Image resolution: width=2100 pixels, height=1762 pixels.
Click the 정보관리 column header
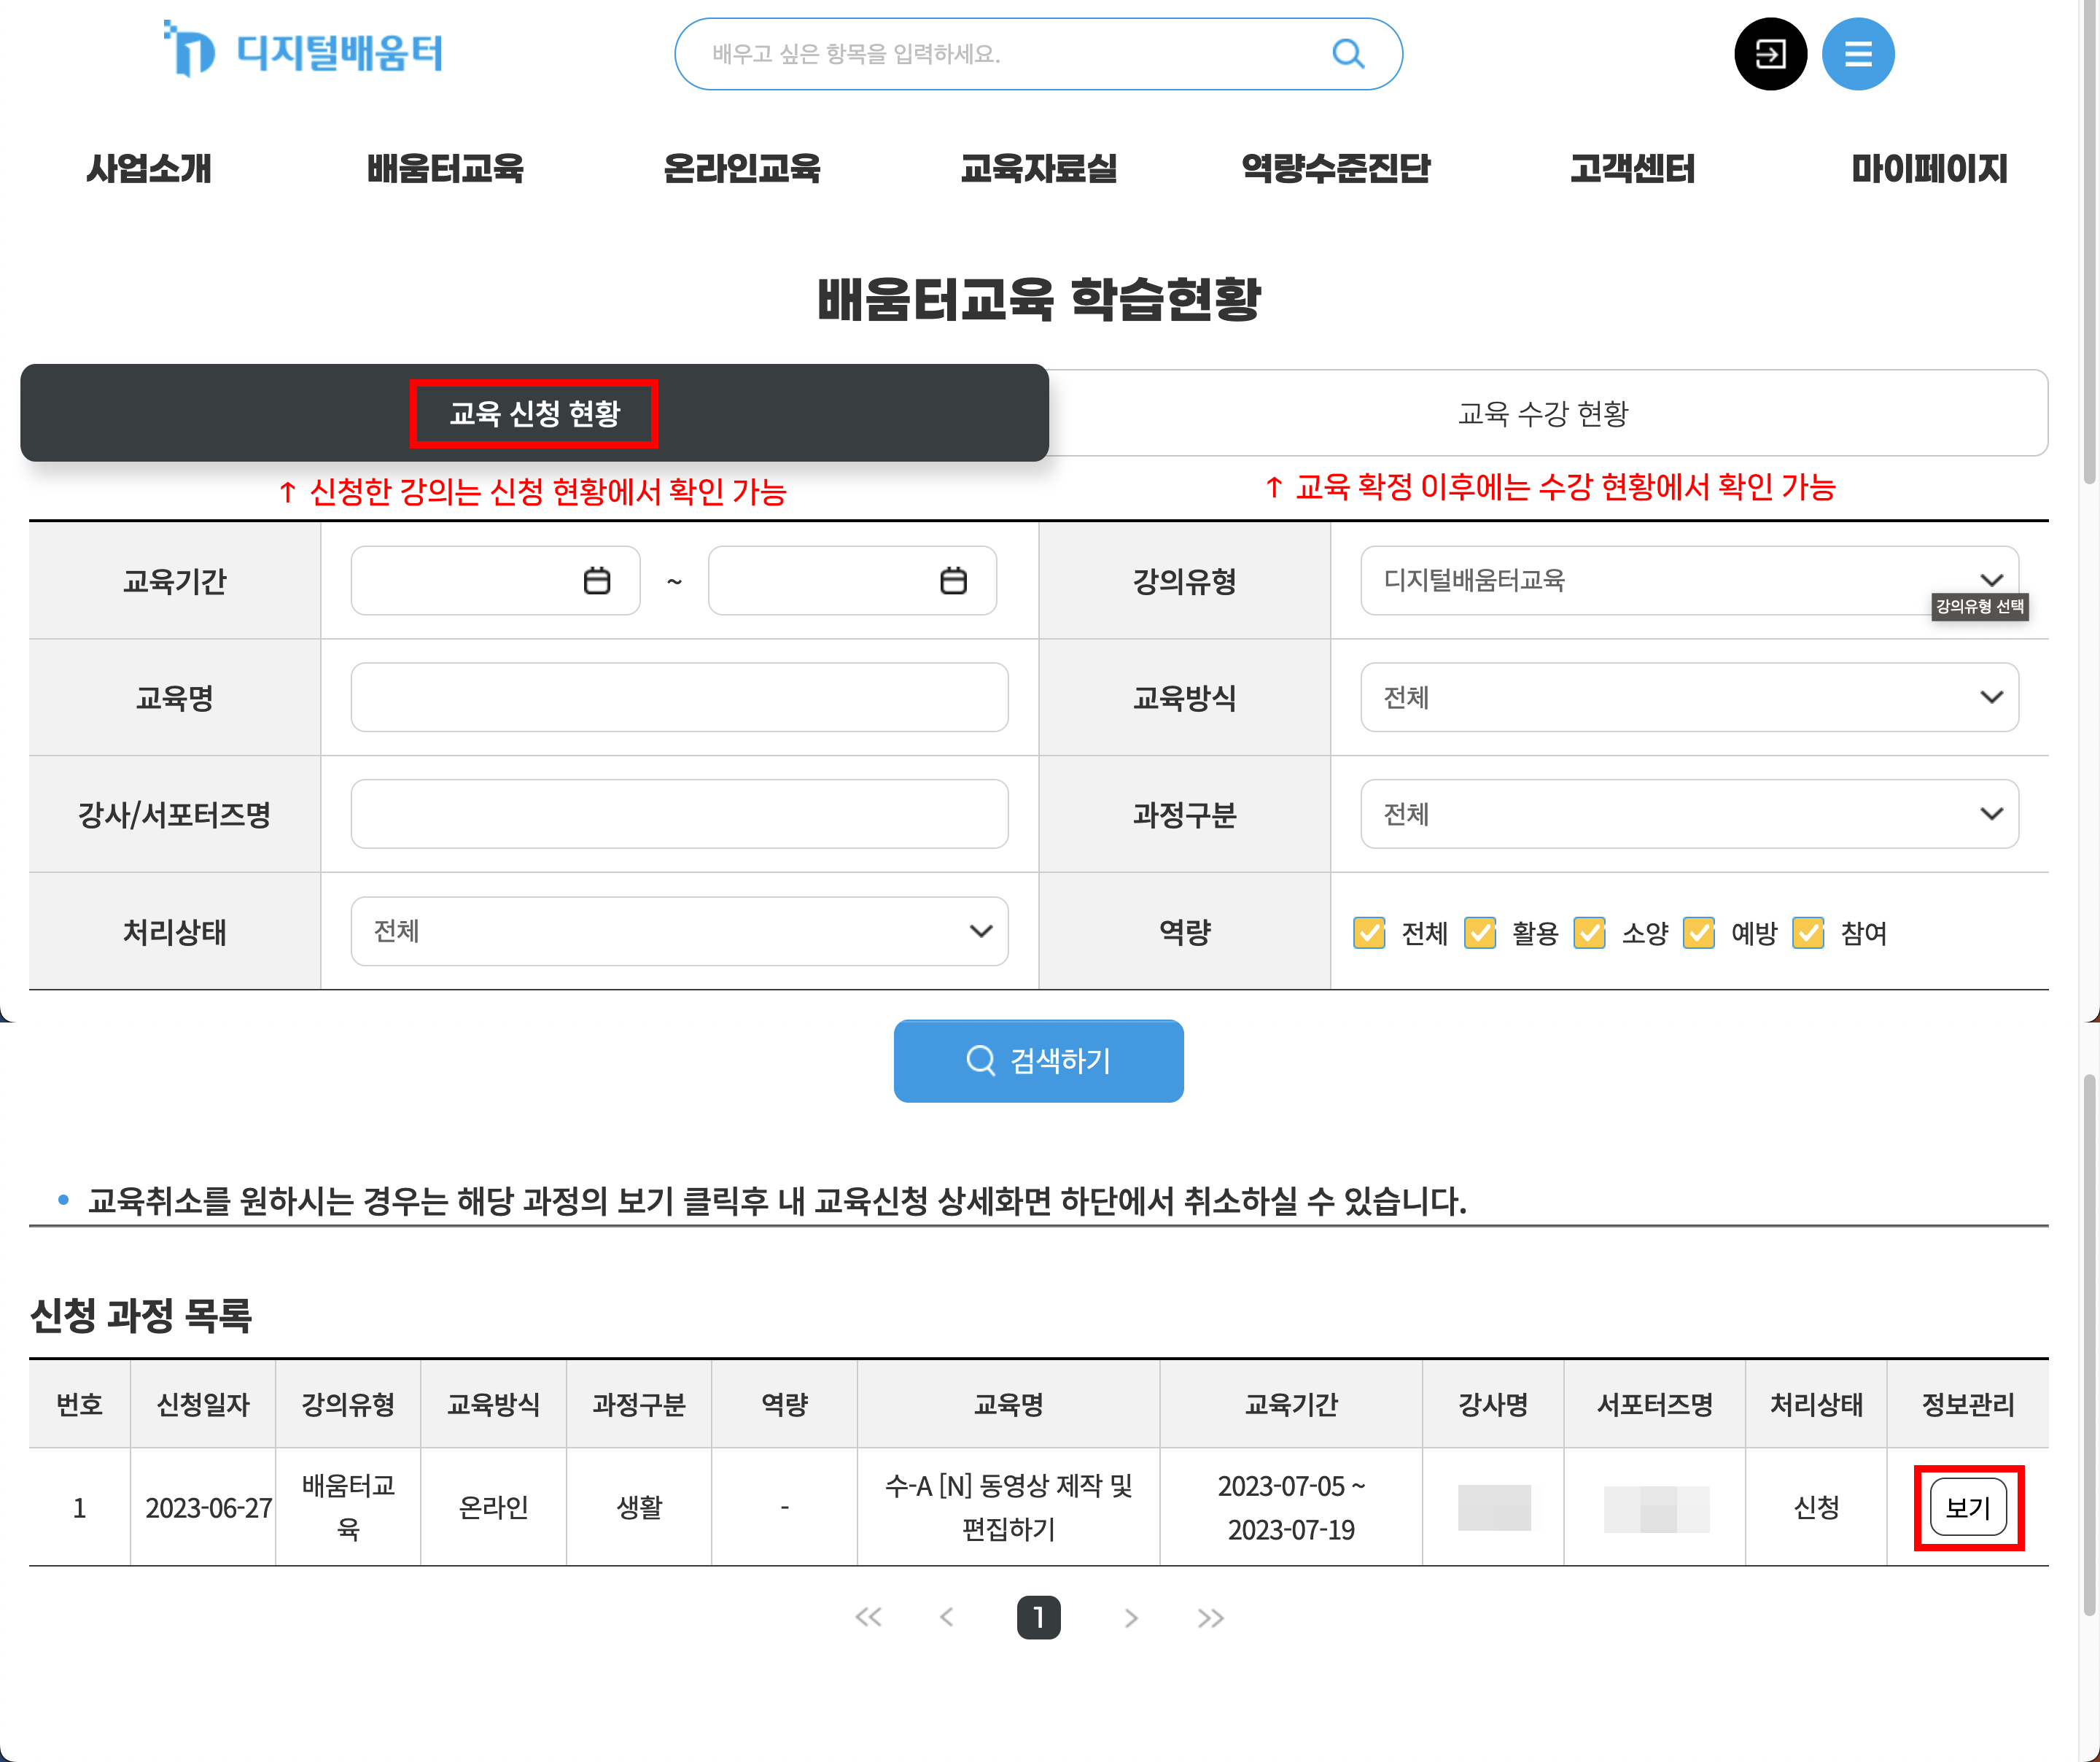point(1967,1404)
